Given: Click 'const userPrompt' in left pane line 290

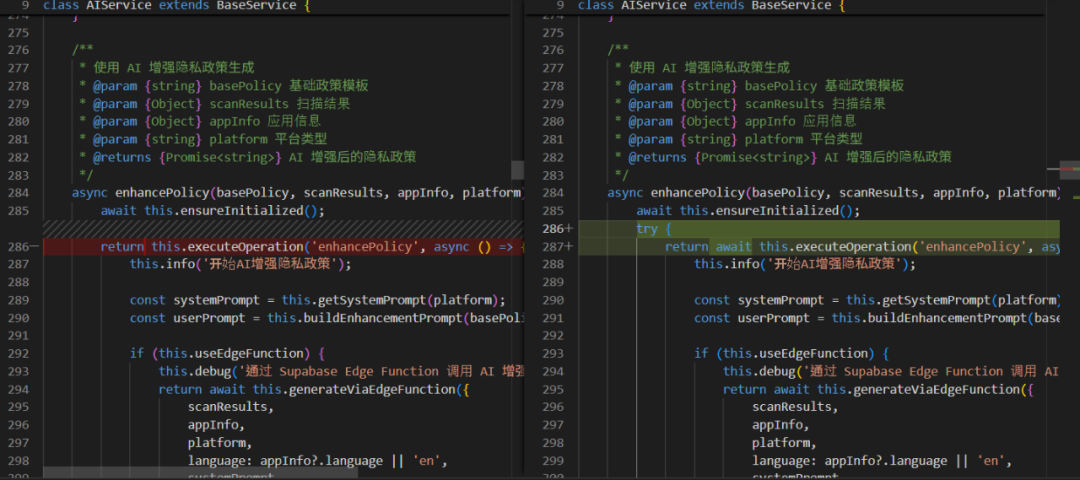Looking at the screenshot, I should [x=189, y=318].
